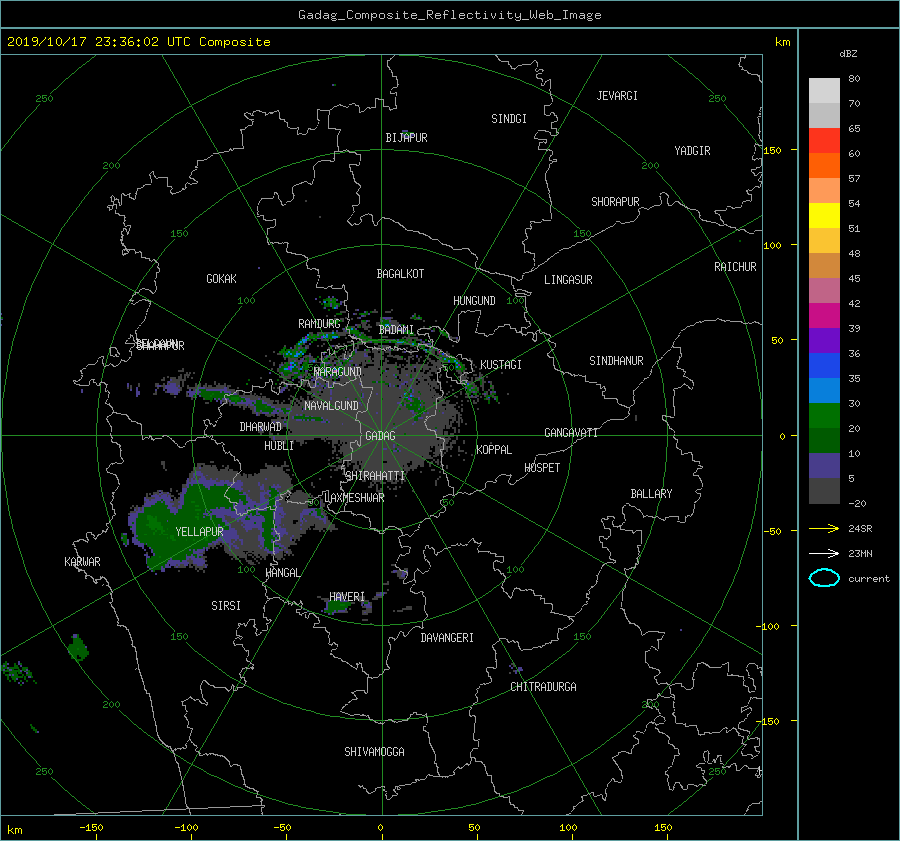
Task: Select the DHARWAD city label
Action: tap(261, 427)
